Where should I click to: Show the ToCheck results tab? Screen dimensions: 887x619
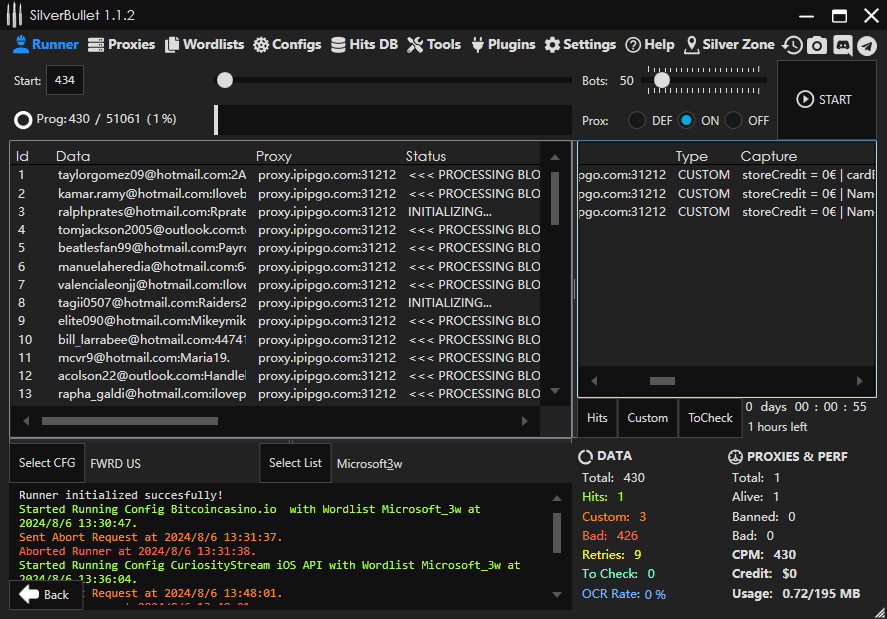coord(710,418)
